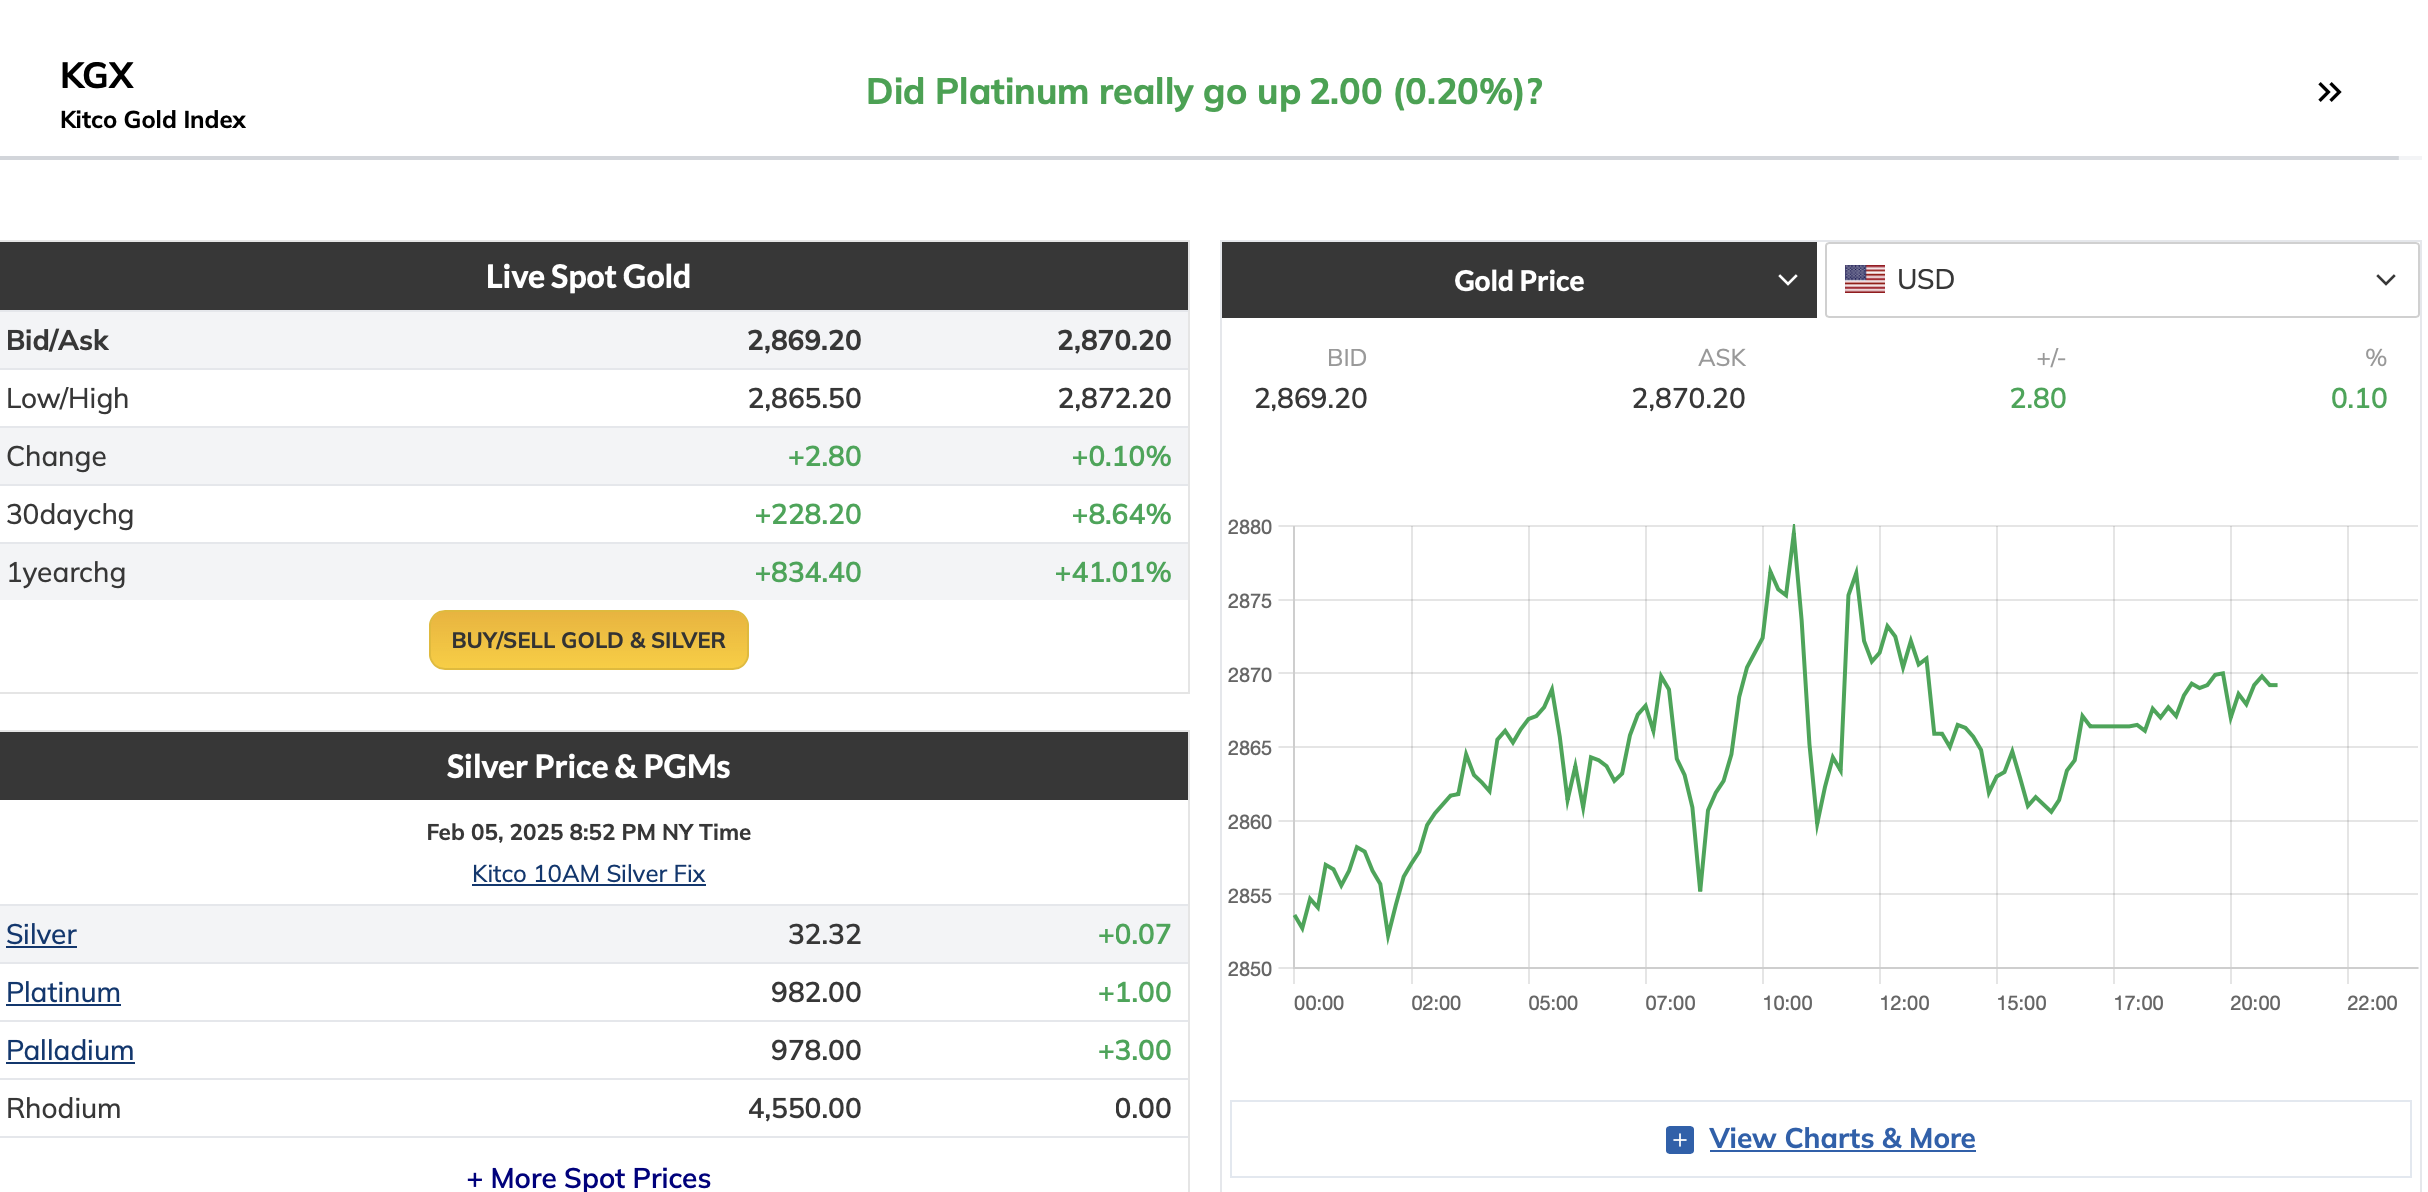2428x1192 pixels.
Task: Open Kitco 10AM Silver Fix link
Action: tap(588, 873)
